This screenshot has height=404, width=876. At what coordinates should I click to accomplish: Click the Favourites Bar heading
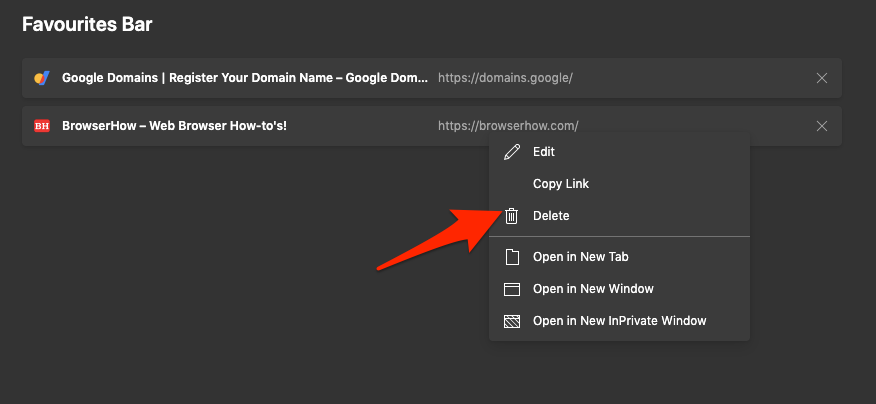(x=88, y=23)
